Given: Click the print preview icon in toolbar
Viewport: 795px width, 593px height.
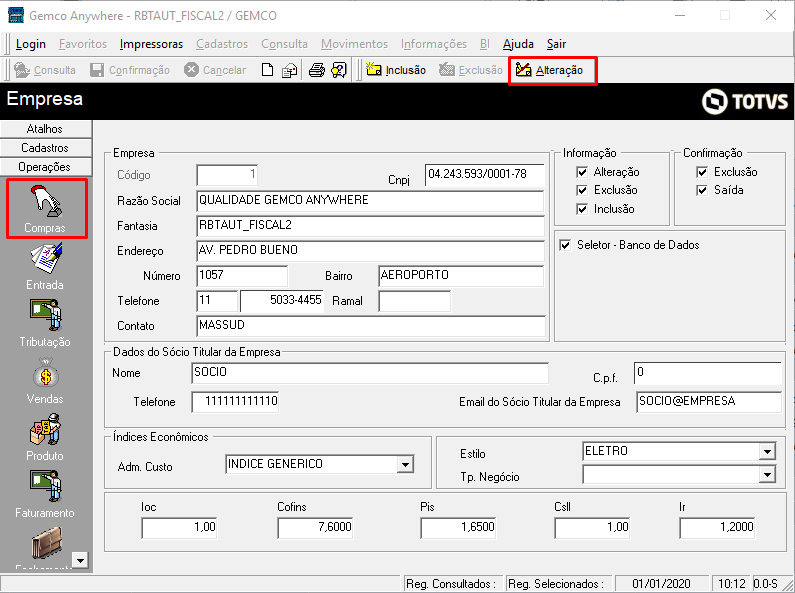Looking at the screenshot, I should (x=290, y=70).
